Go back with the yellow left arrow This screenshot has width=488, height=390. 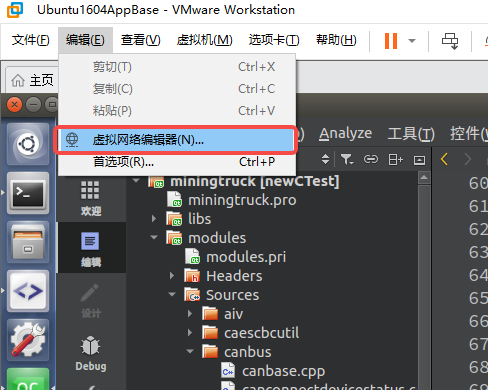[444, 159]
